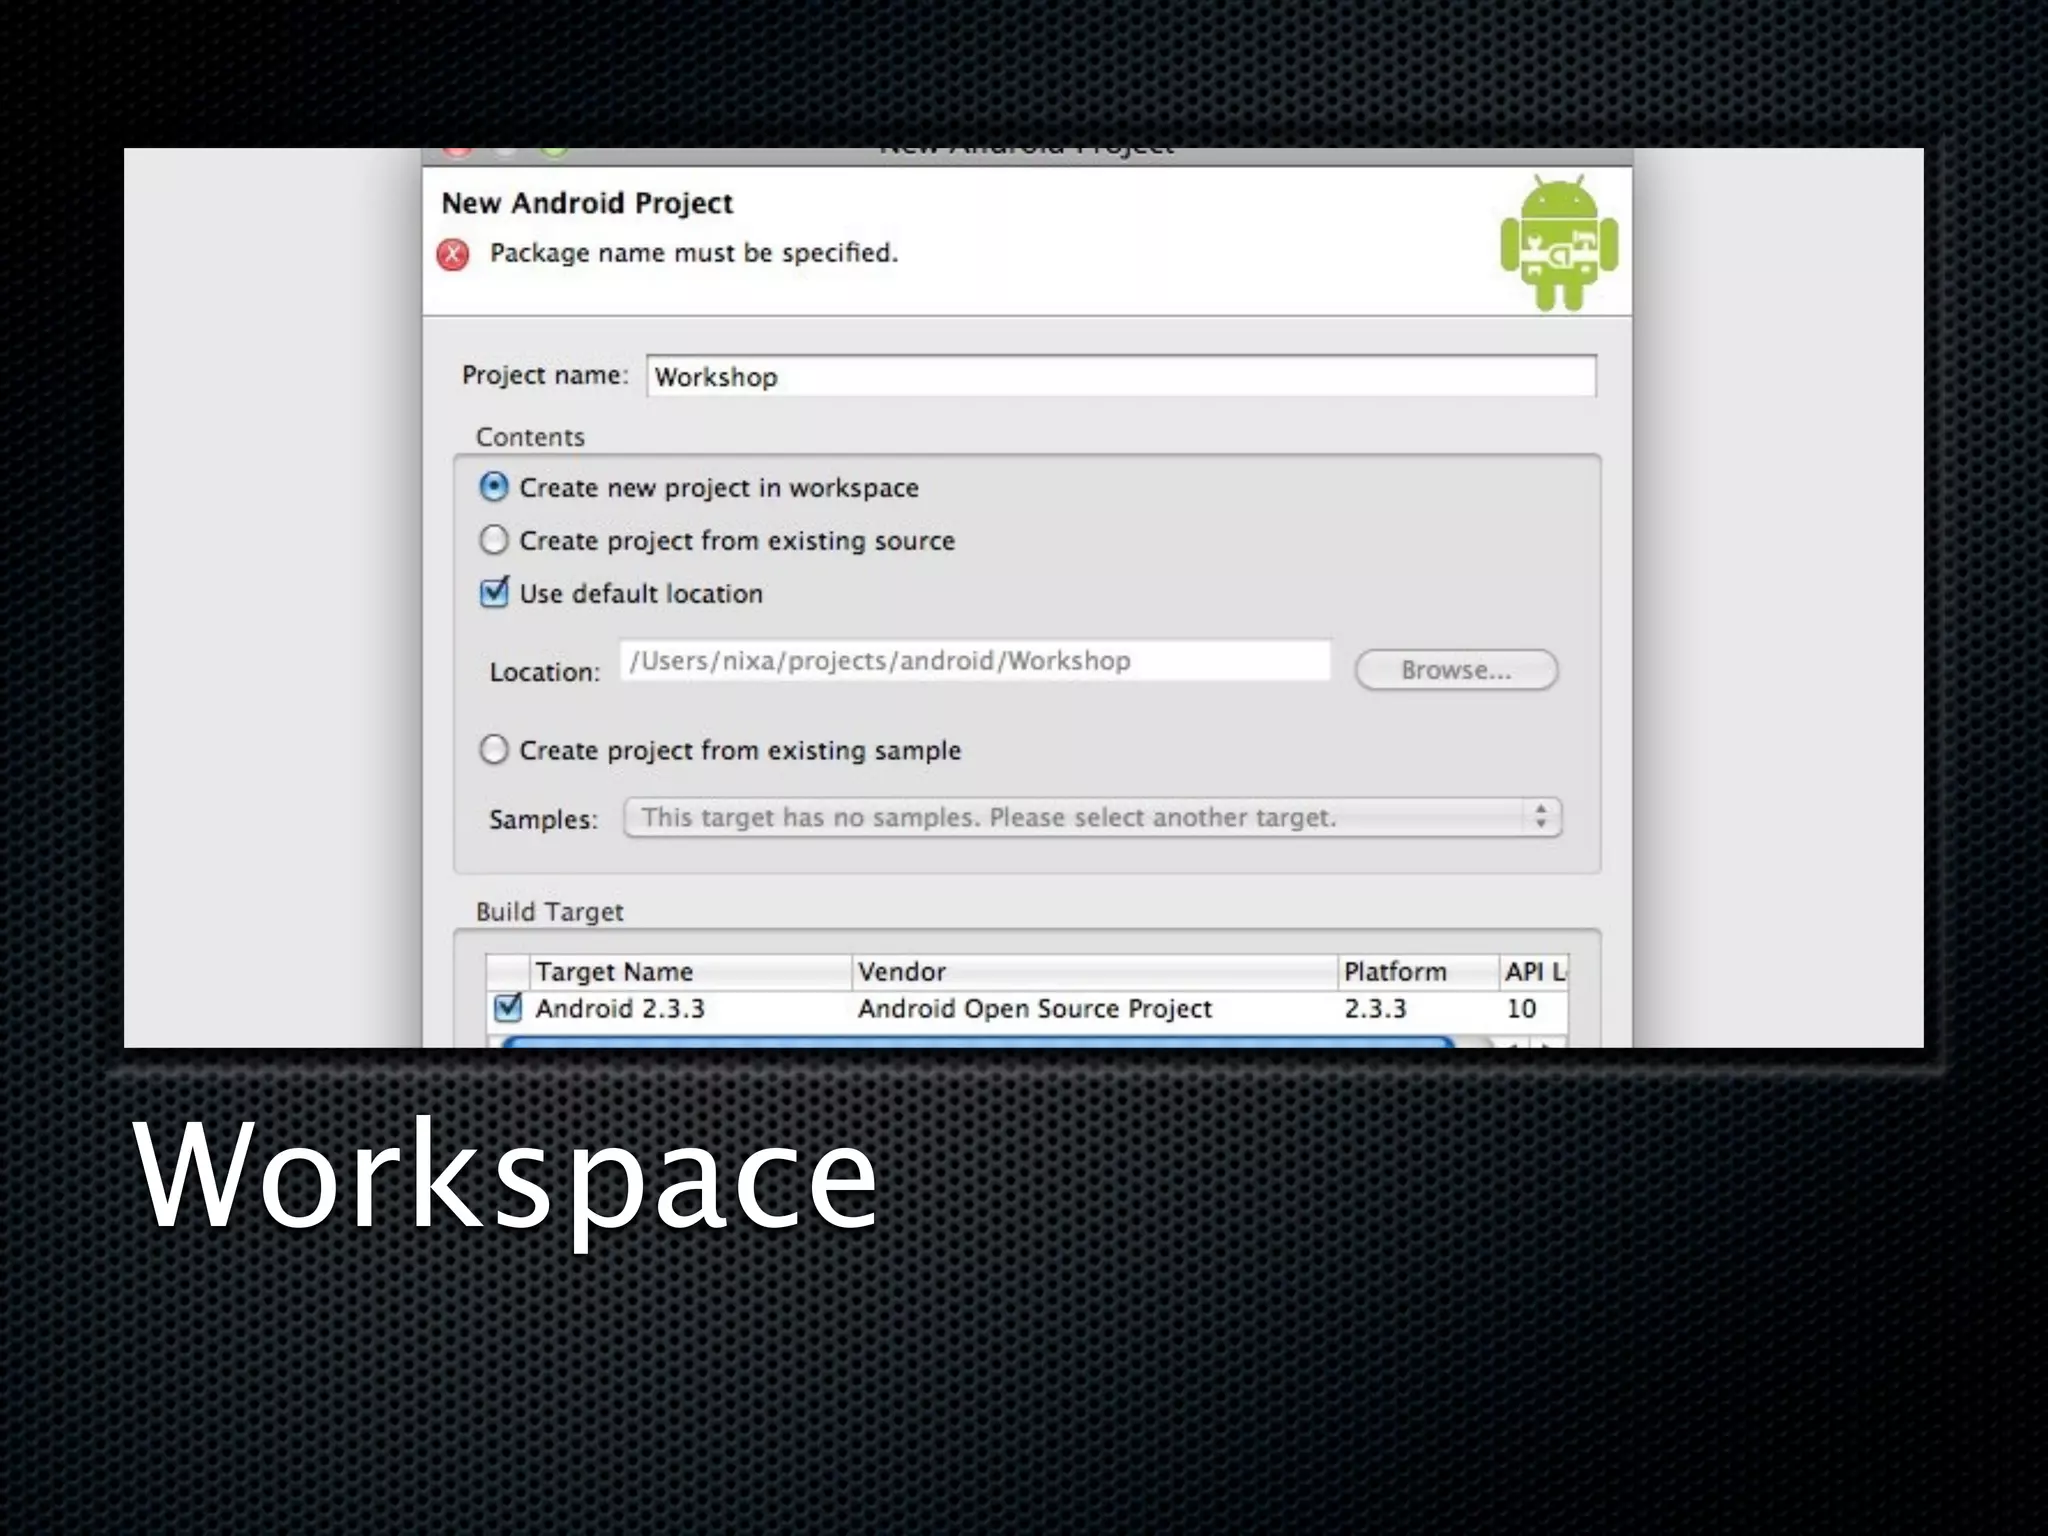Screen dimensions: 2048x1536
Task: Click the API Level column header
Action: 1533,972
